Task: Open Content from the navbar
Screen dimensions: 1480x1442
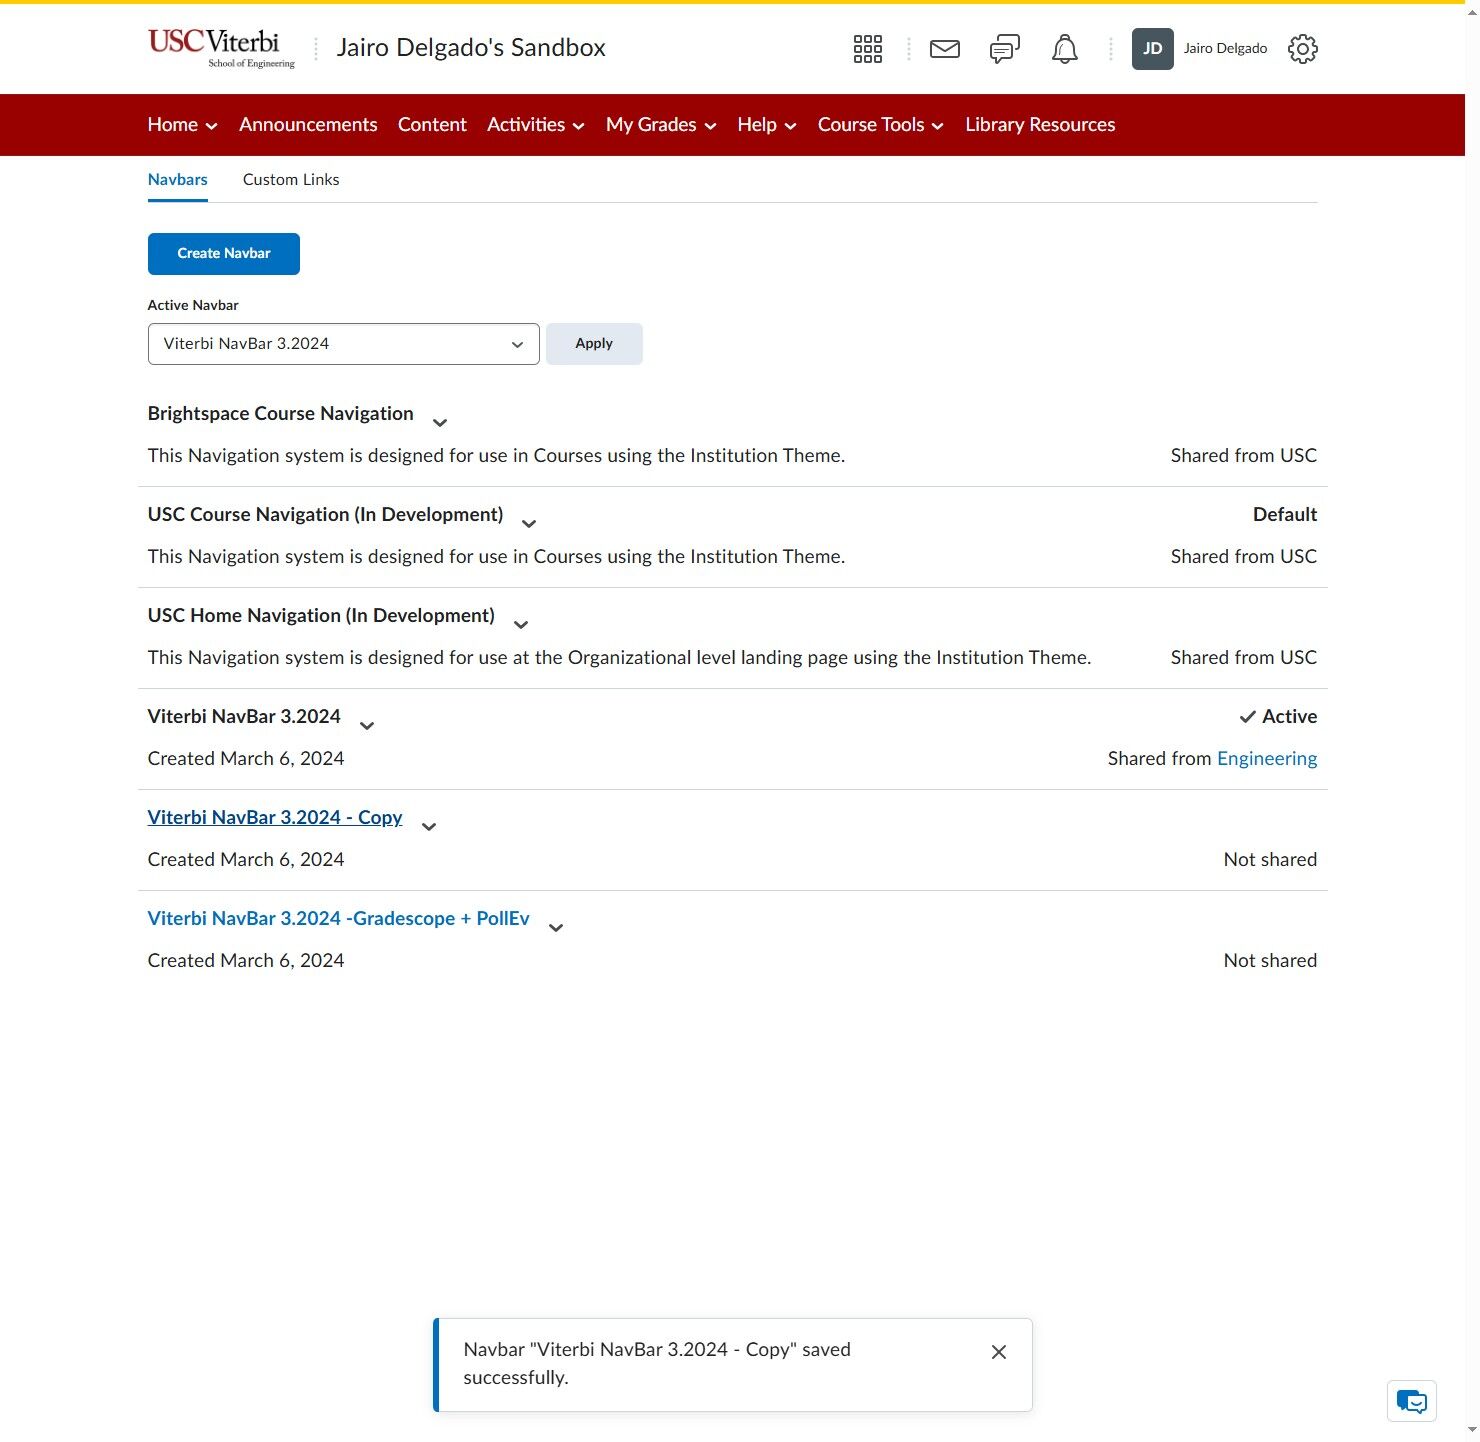Action: coord(432,125)
